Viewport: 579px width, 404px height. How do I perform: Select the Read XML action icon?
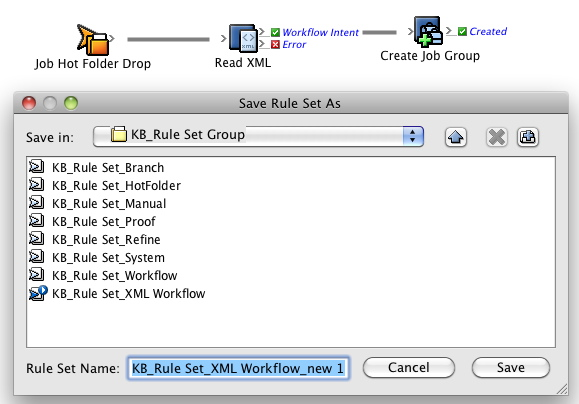[x=243, y=38]
